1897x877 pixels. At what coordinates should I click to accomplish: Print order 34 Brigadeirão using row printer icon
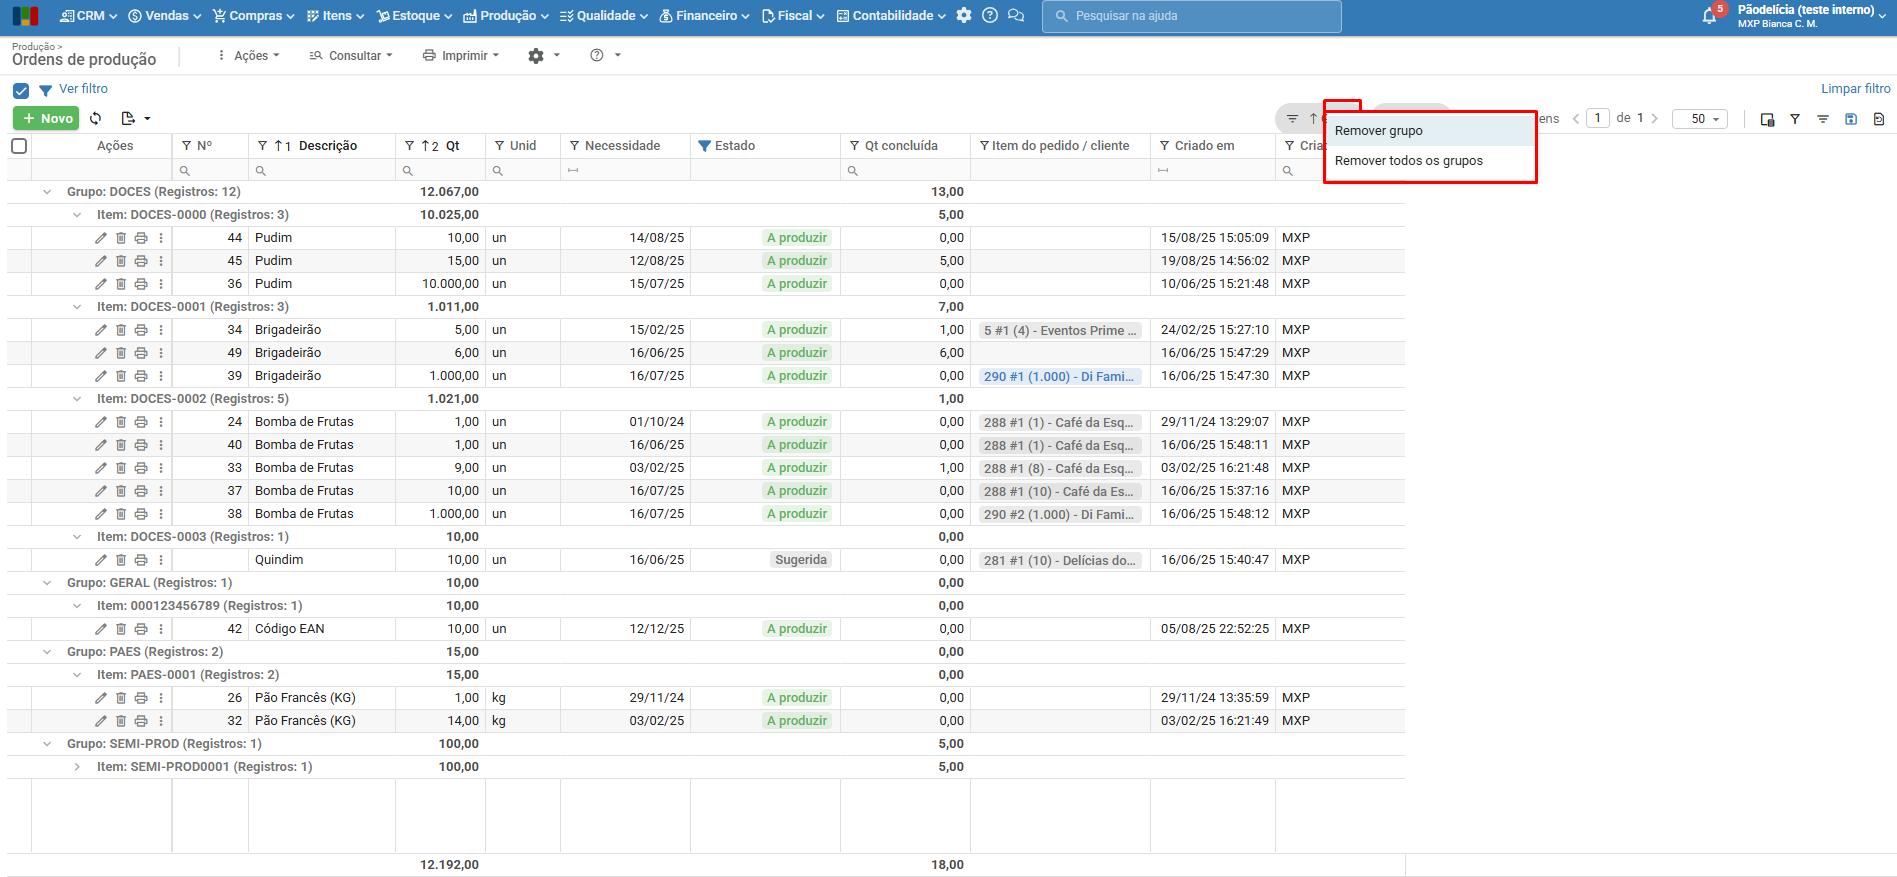click(141, 330)
